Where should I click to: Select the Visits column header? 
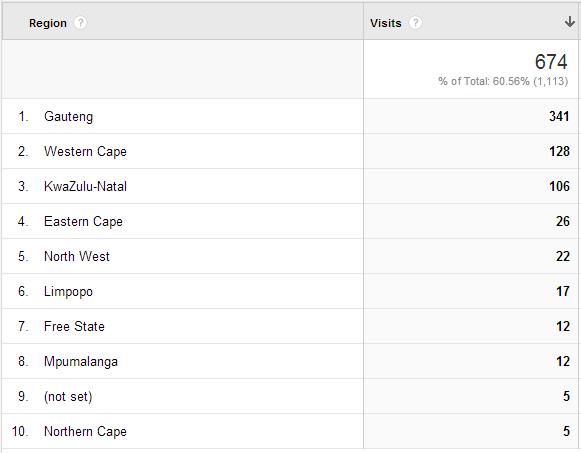(385, 23)
